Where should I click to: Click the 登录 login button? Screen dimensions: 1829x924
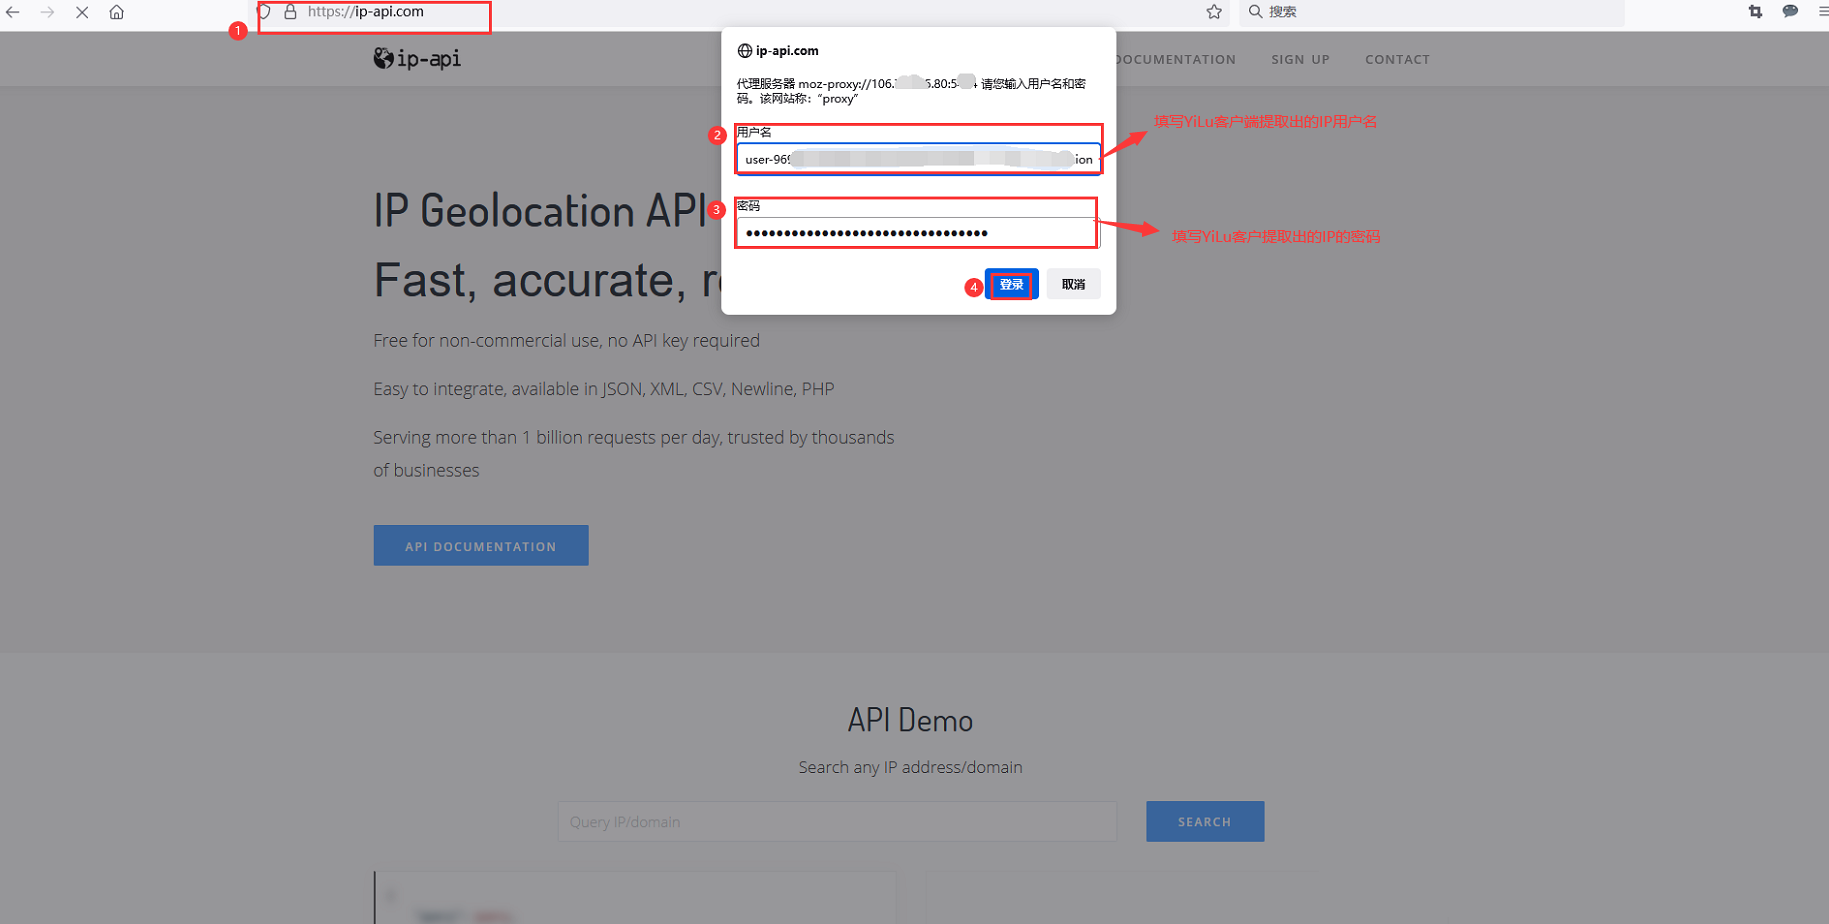point(1012,285)
